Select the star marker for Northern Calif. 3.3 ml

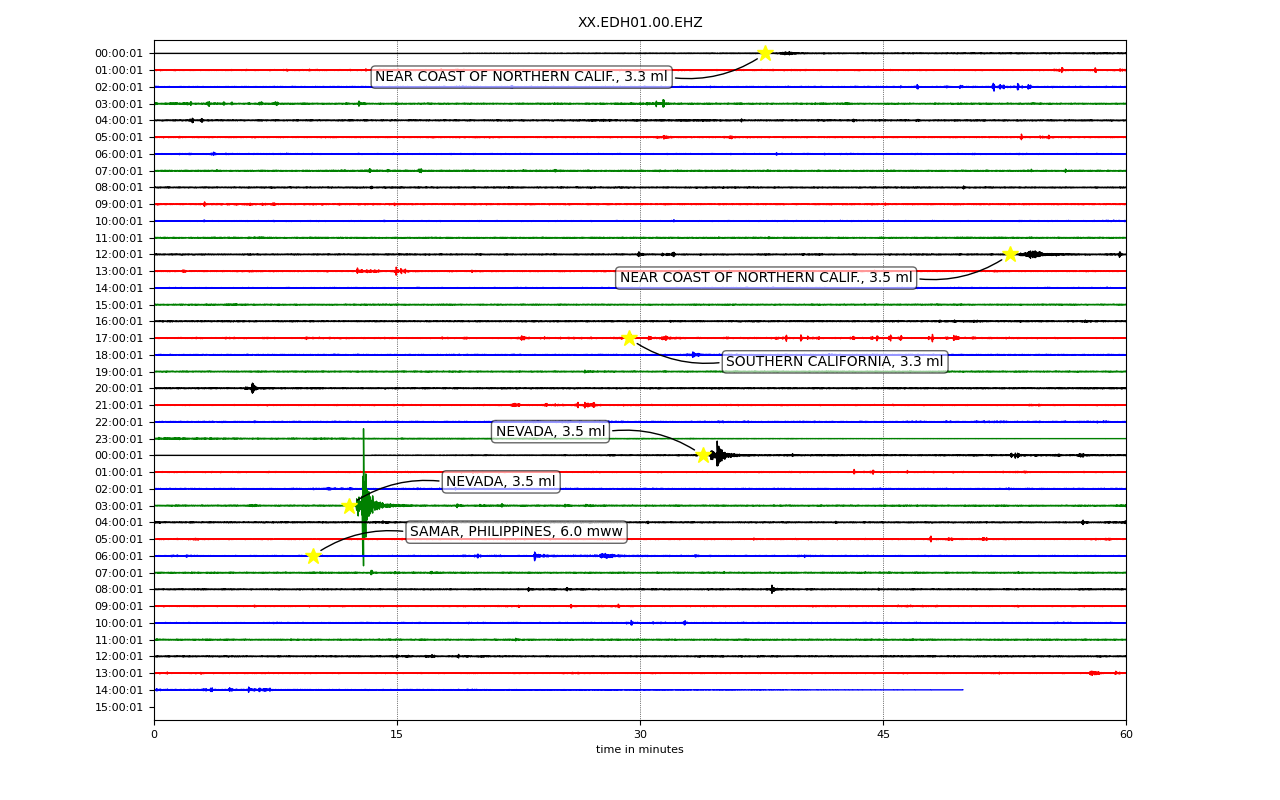tap(765, 53)
